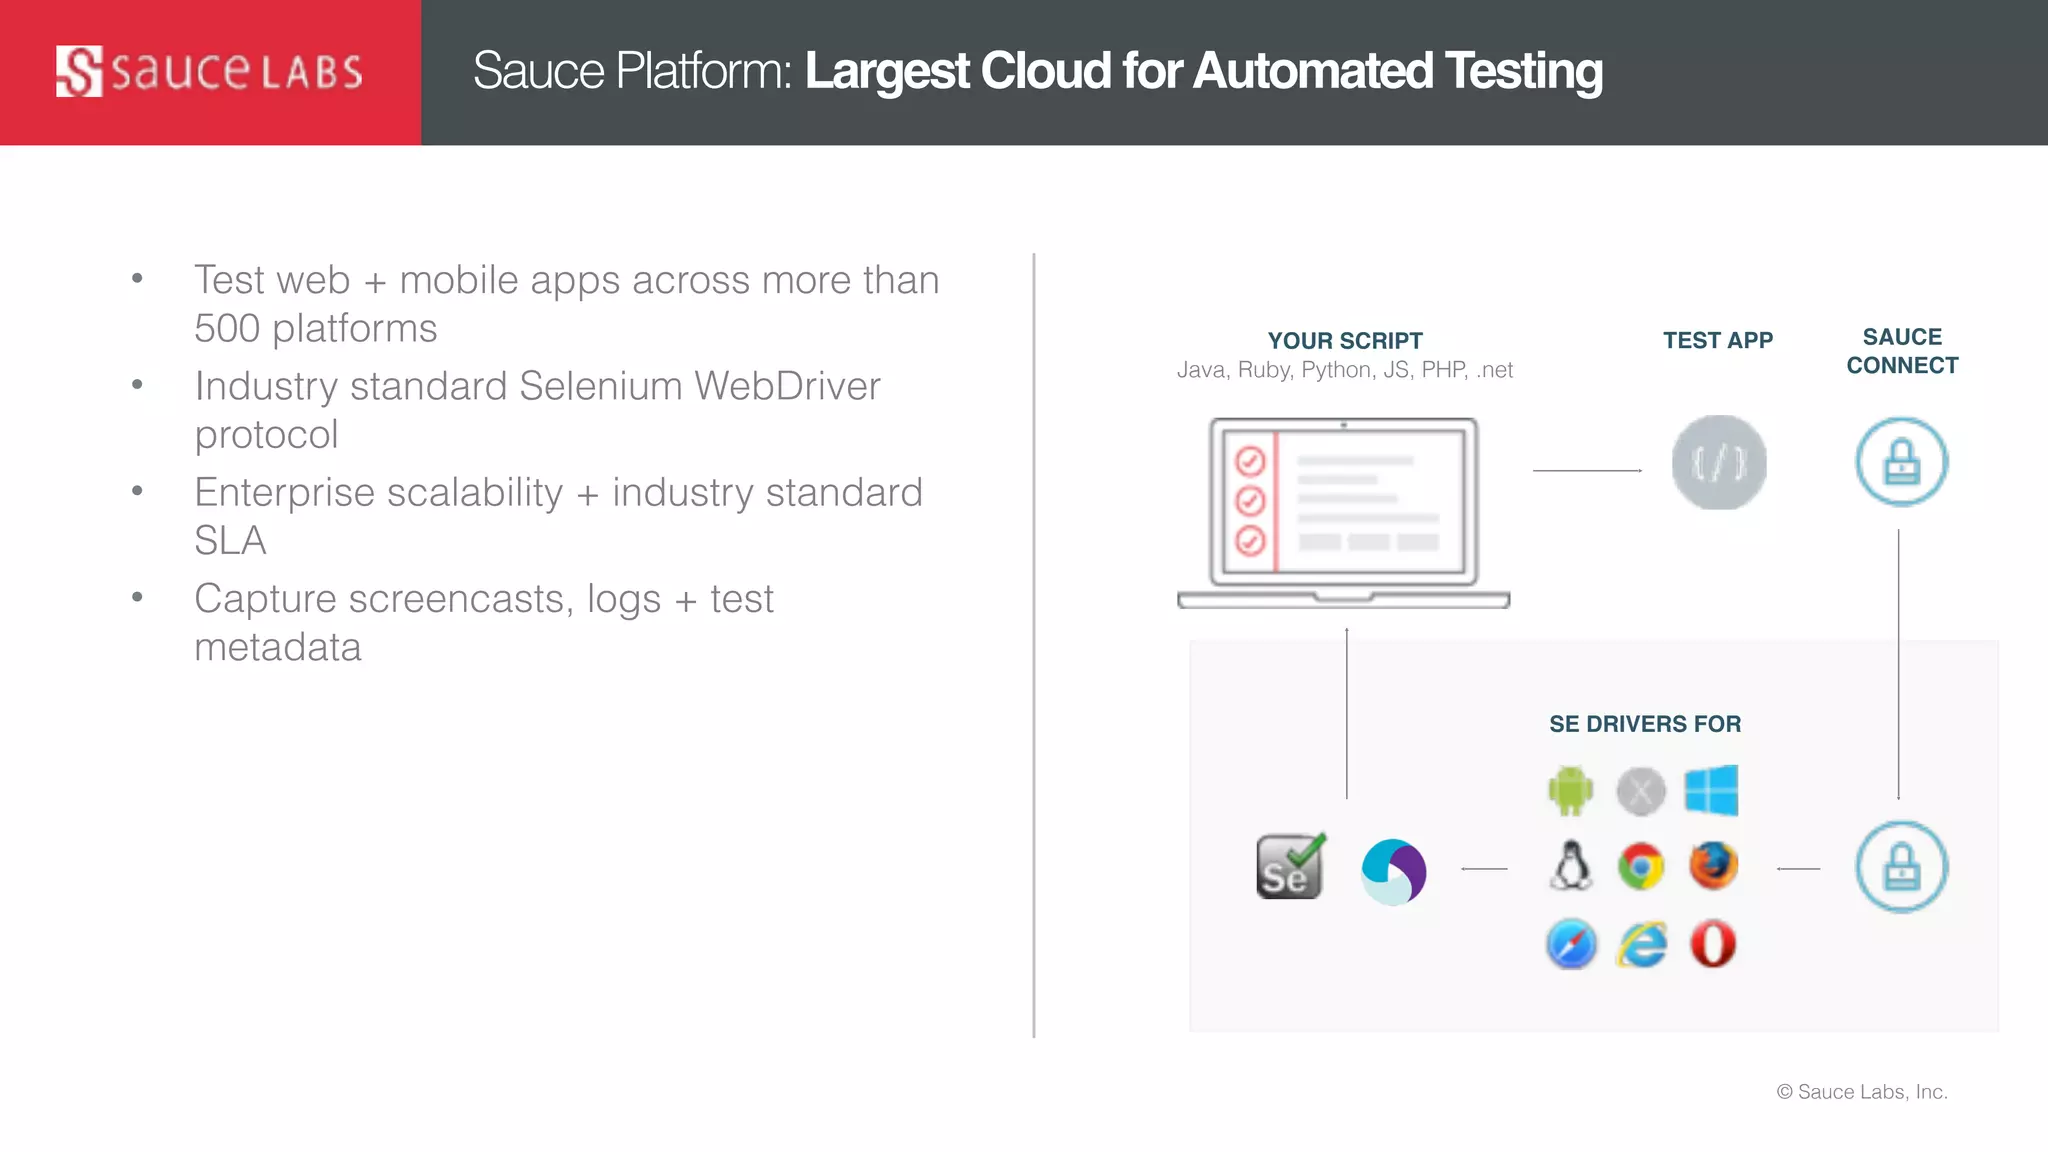The width and height of the screenshot is (2048, 1152).
Task: Click the gray Test App code icon
Action: point(1719,462)
